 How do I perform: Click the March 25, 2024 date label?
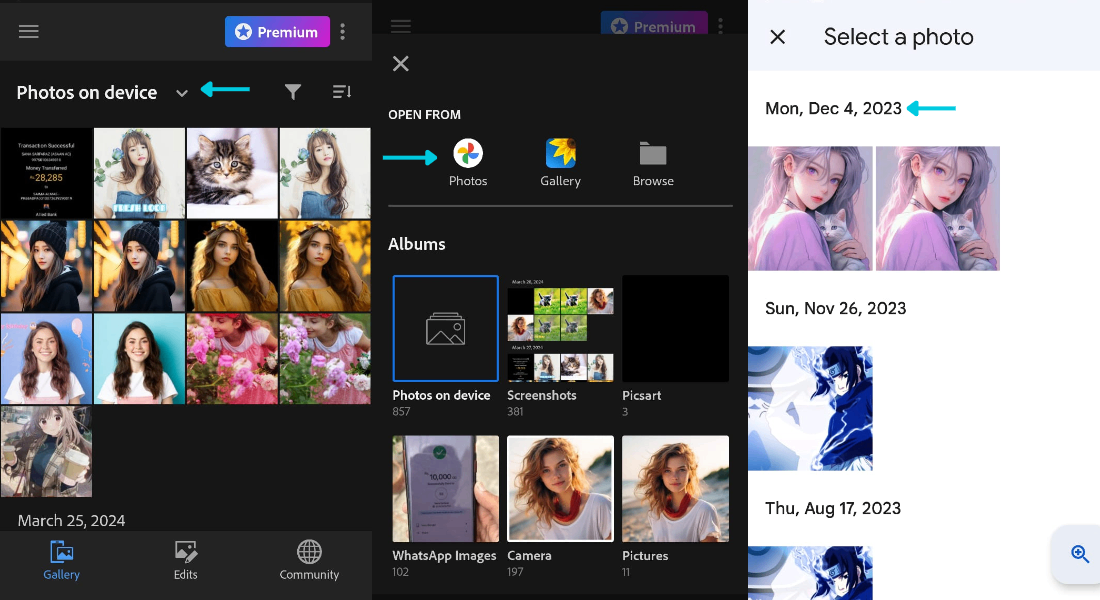pos(72,521)
